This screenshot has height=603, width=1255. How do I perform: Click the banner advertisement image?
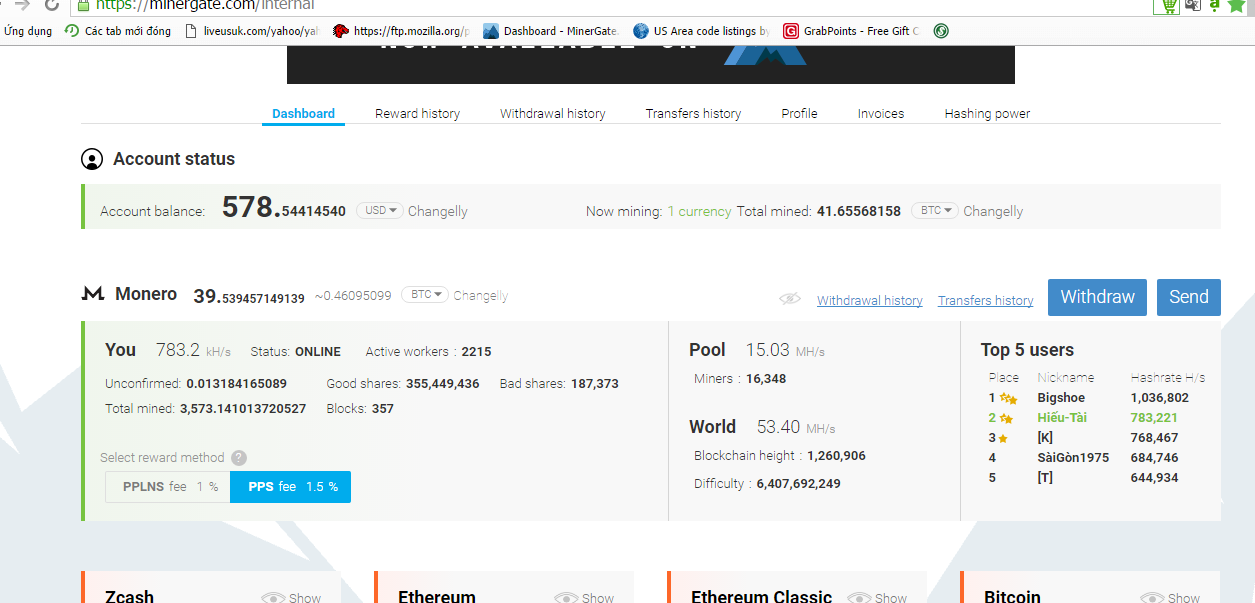(x=651, y=66)
